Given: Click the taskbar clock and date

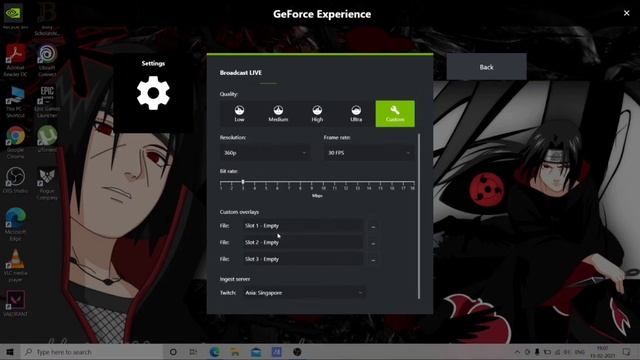Looking at the screenshot, I should 603,352.
